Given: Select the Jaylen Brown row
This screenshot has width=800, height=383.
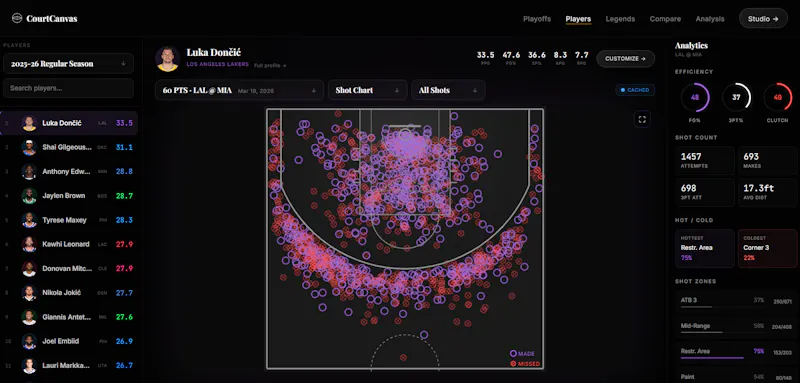Looking at the screenshot, I should coord(69,196).
